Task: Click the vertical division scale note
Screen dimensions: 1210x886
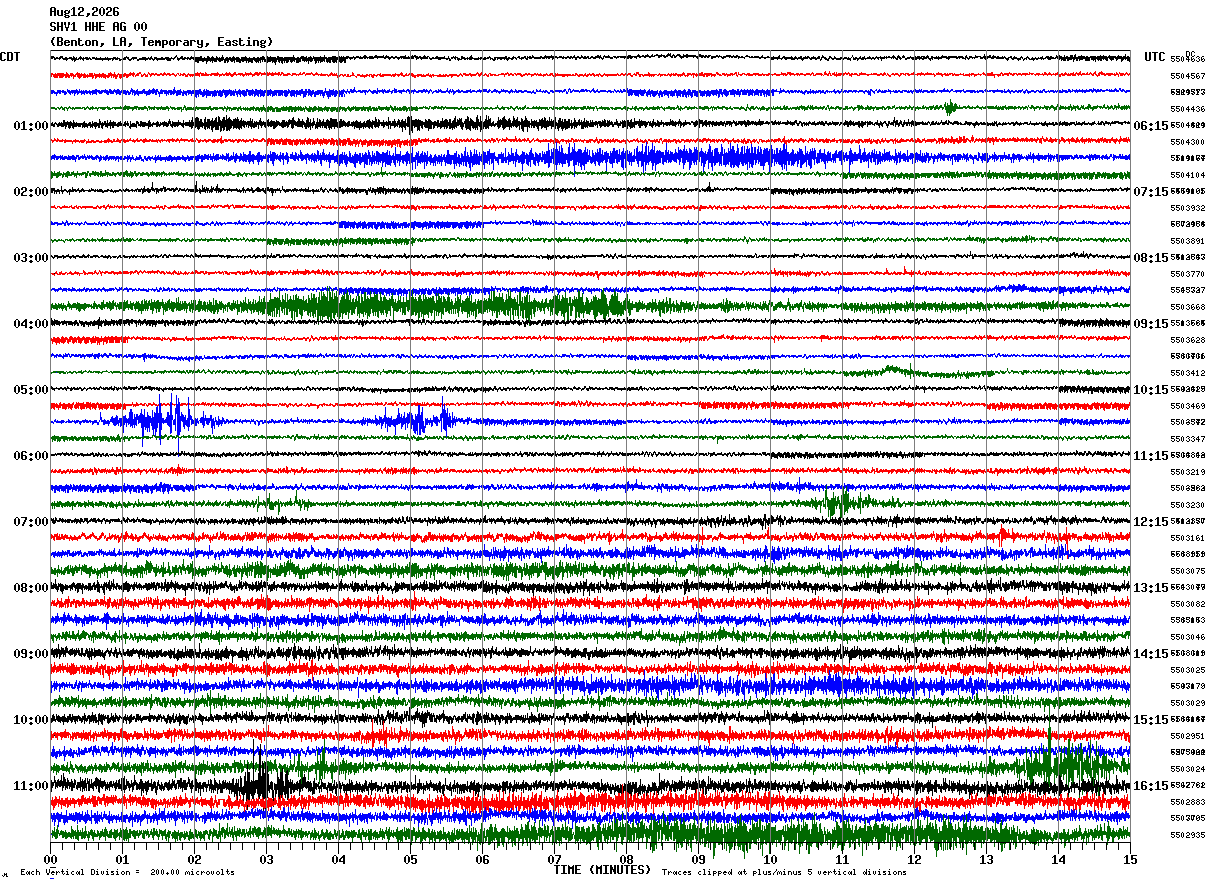Action: point(127,872)
